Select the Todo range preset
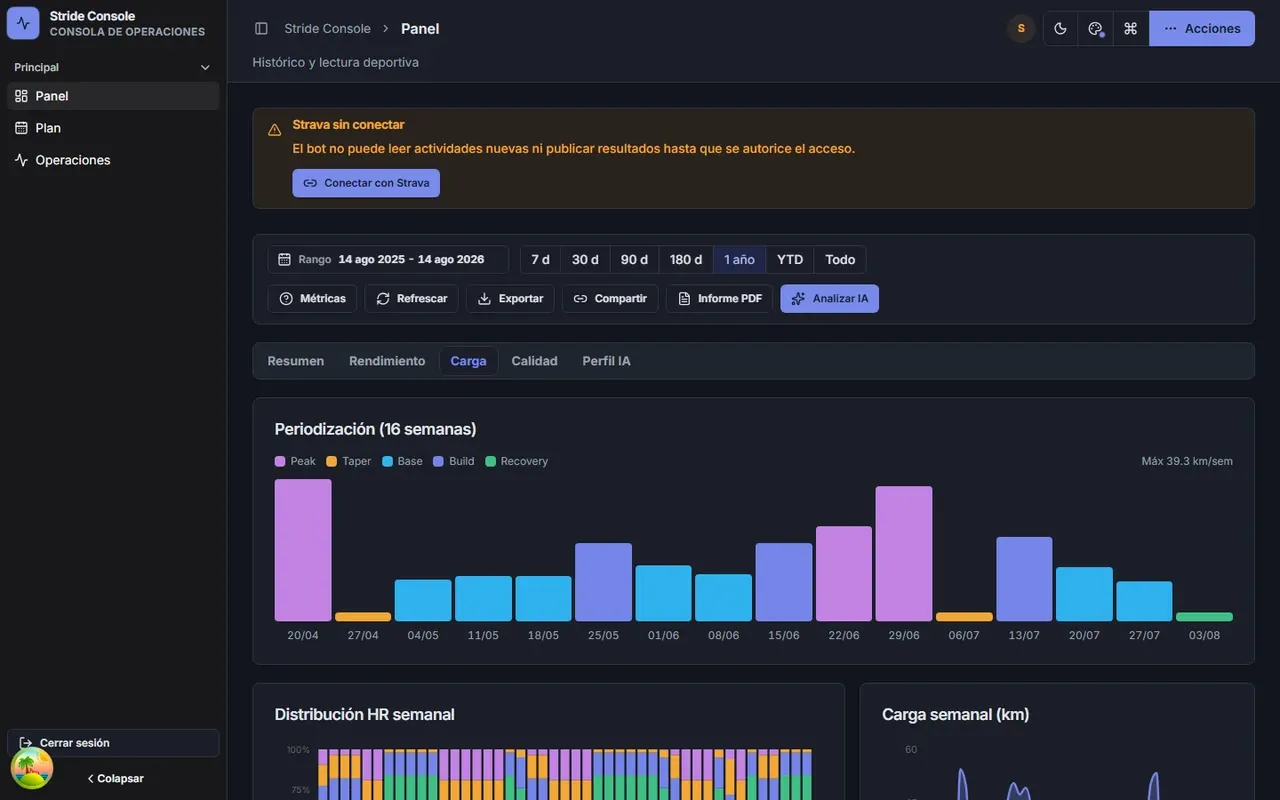1280x800 pixels. (x=840, y=260)
